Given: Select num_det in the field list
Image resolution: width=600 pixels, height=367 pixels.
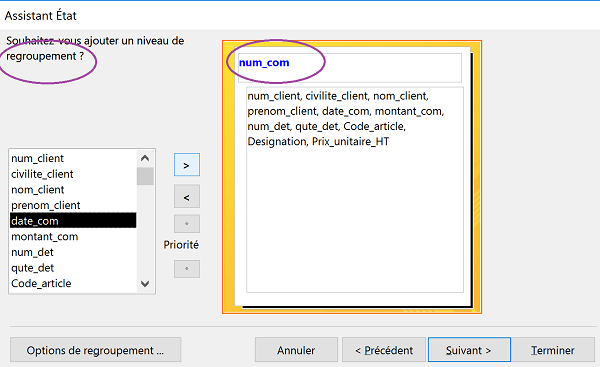Looking at the screenshot, I should [73, 252].
